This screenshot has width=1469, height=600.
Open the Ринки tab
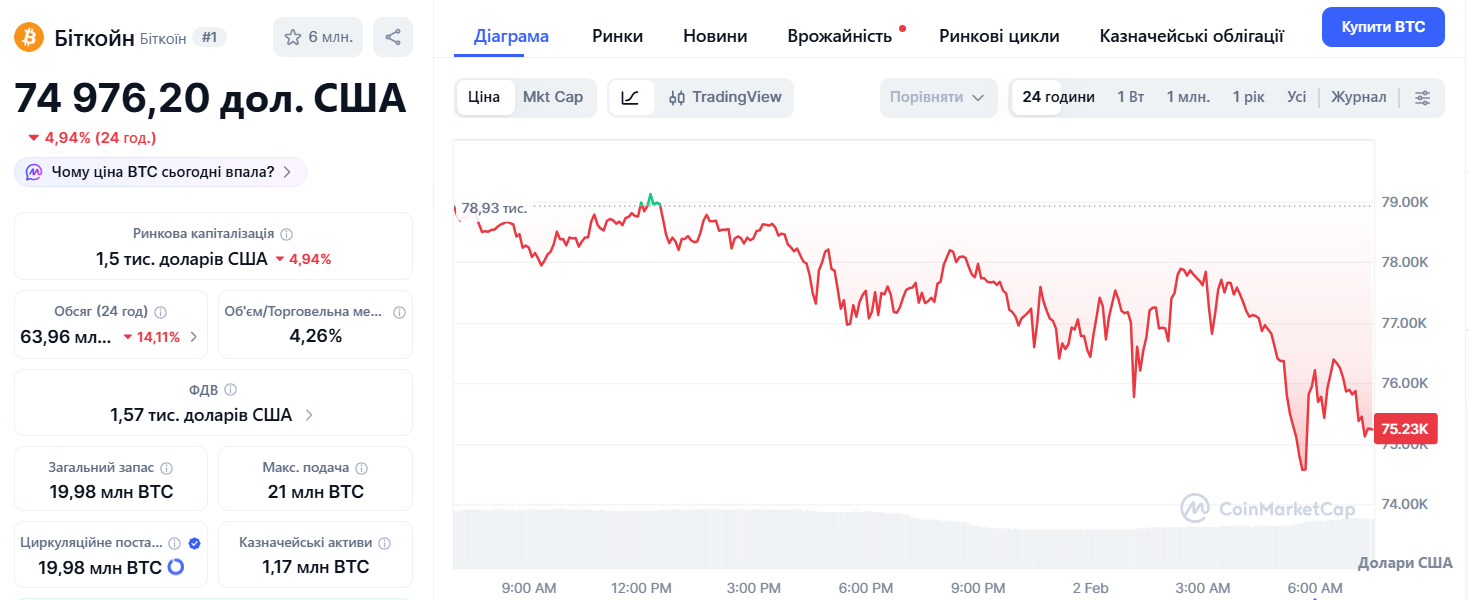tap(617, 36)
